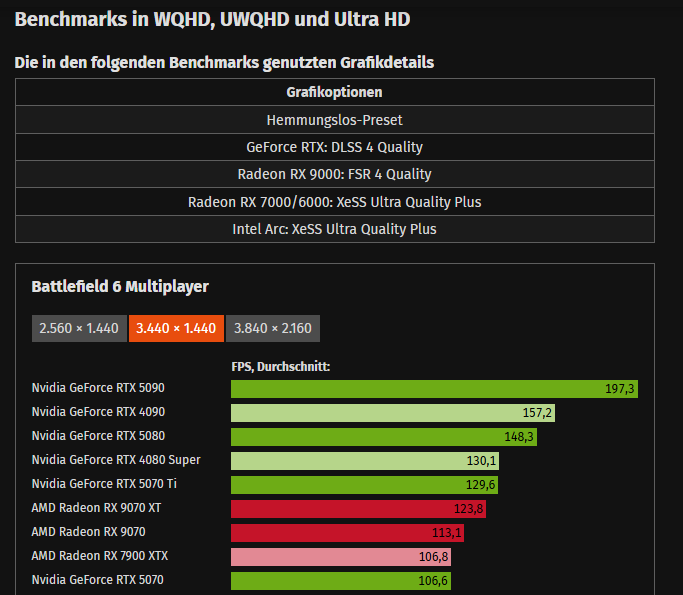Screen dimensions: 683x595
Task: Click the red 113,1 FPS bar
Action: pos(348,533)
